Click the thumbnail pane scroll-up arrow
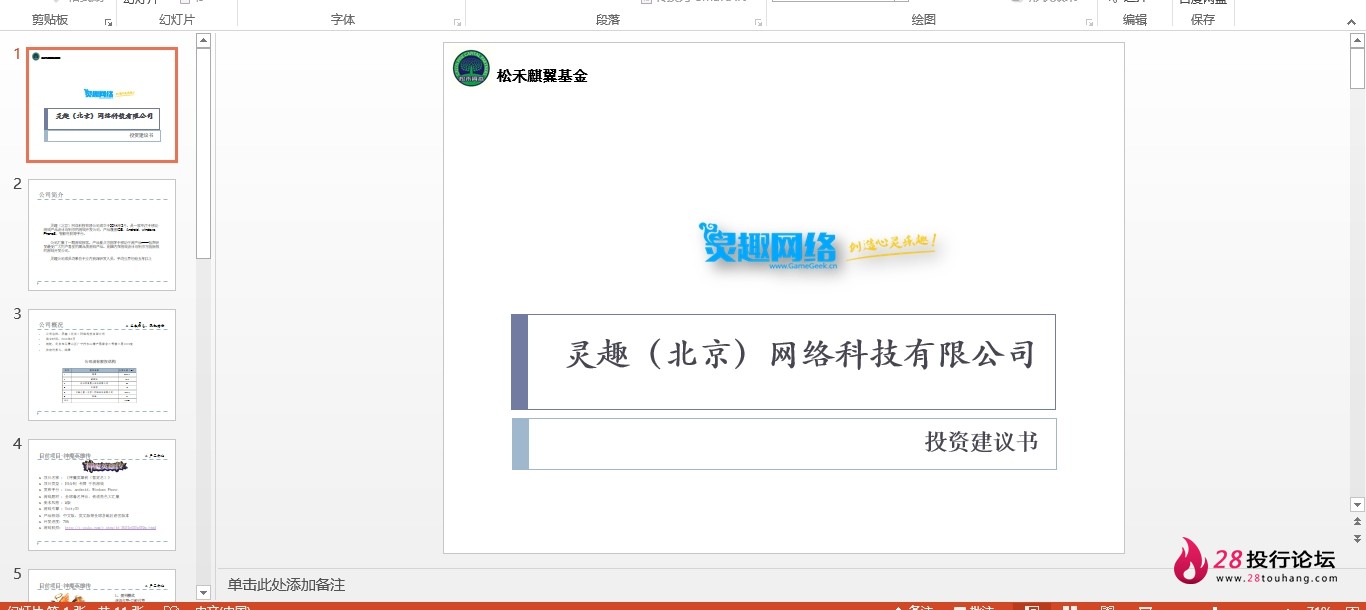This screenshot has height=610, width=1366. tap(203, 41)
